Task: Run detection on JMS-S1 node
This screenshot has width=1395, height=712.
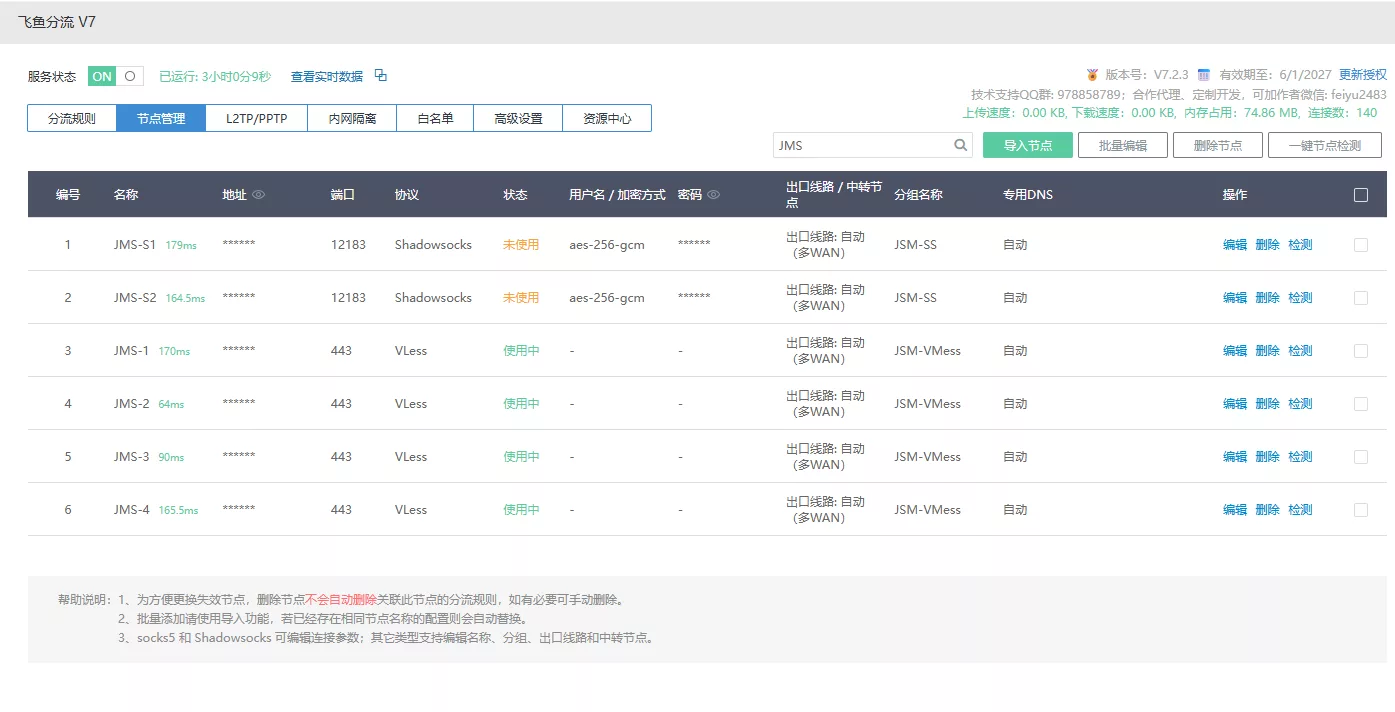Action: click(x=1300, y=244)
